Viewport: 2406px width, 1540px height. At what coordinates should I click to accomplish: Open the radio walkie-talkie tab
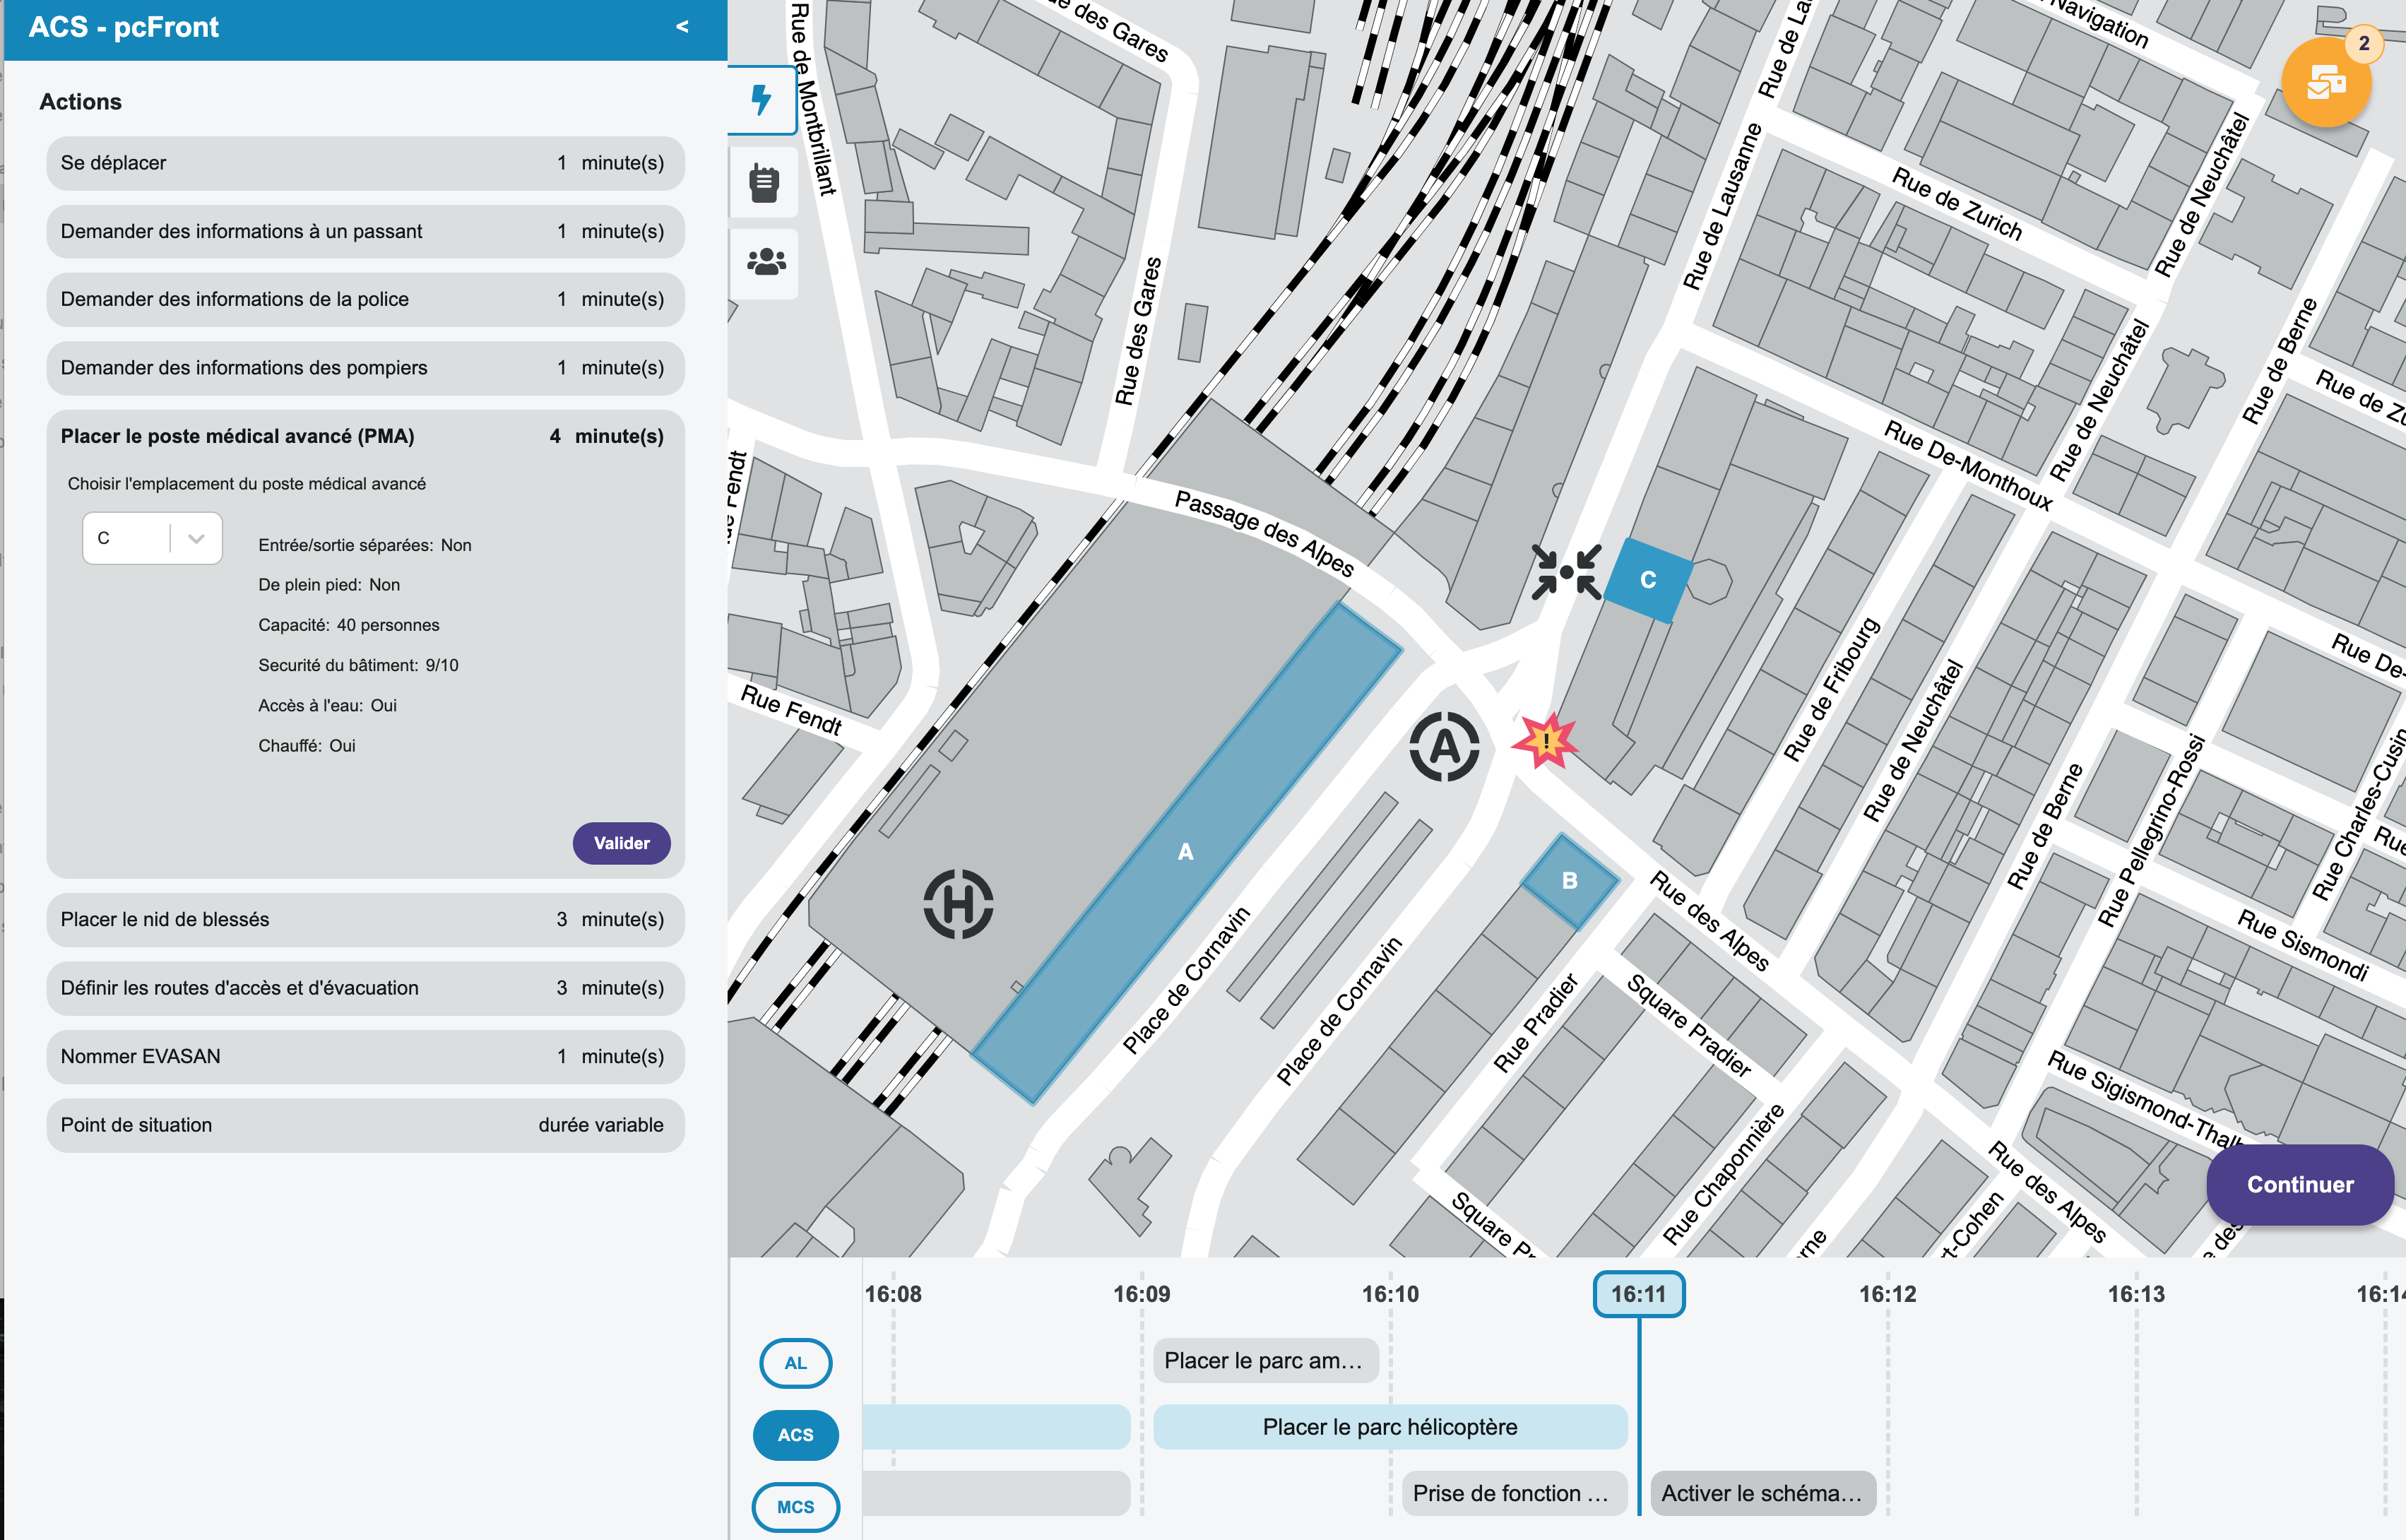coord(764,182)
